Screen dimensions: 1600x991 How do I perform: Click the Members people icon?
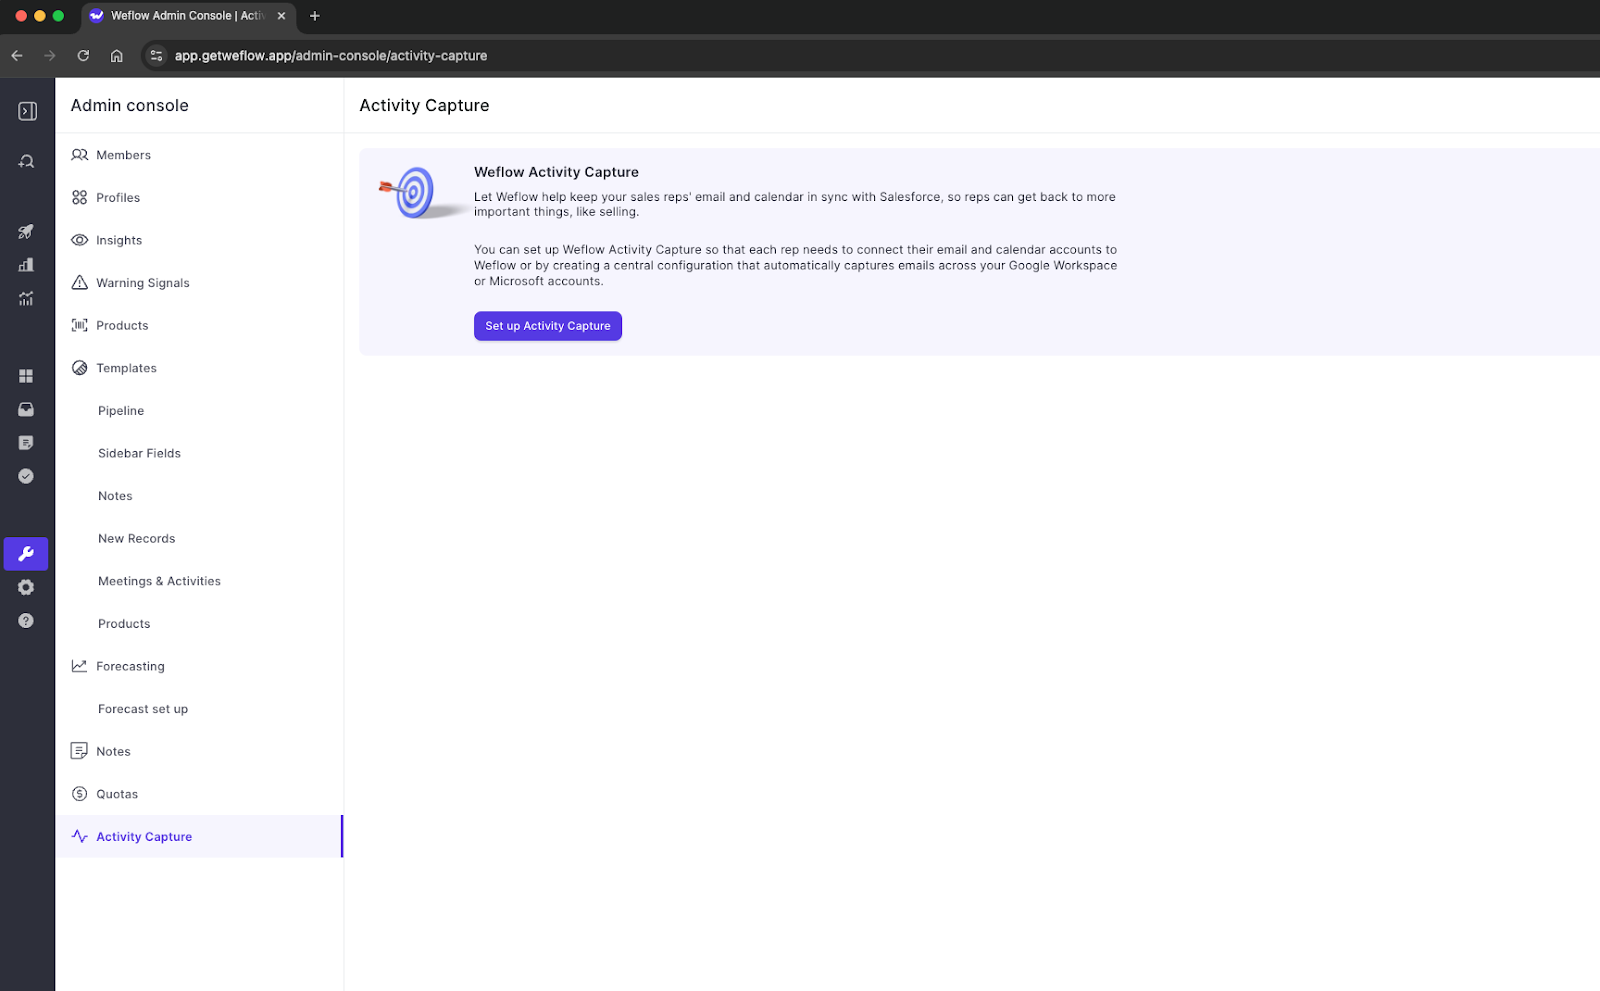(80, 155)
